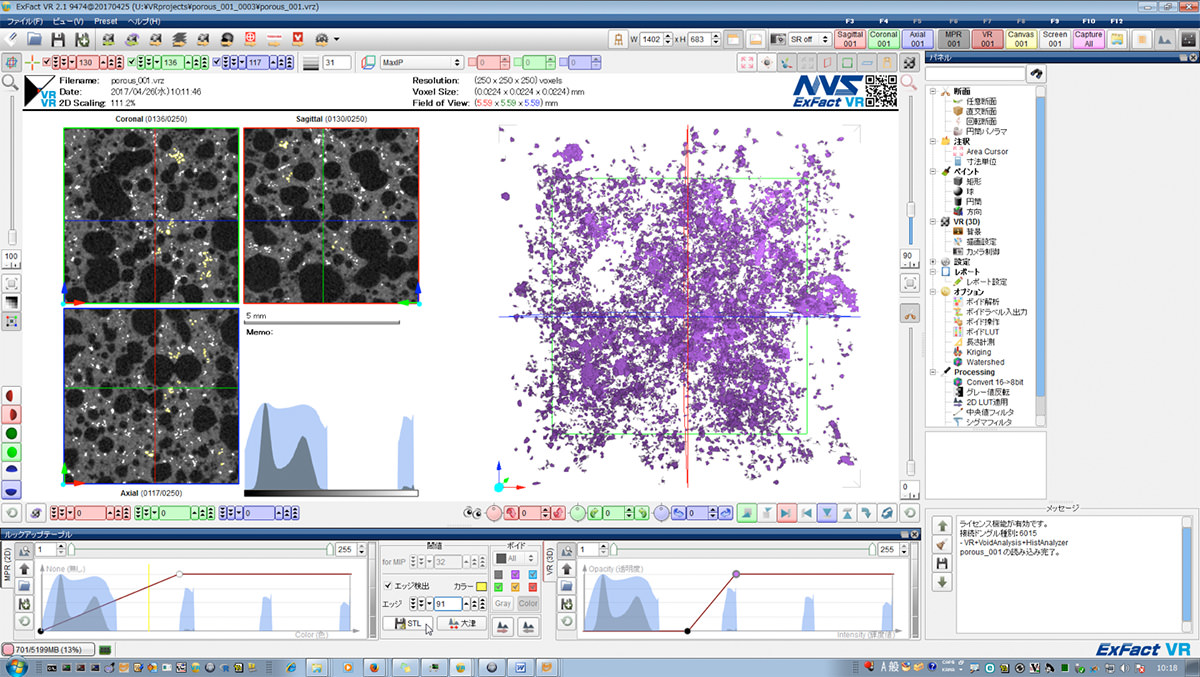
Task: Click the slab thickness field showing 31
Action: pyautogui.click(x=337, y=63)
